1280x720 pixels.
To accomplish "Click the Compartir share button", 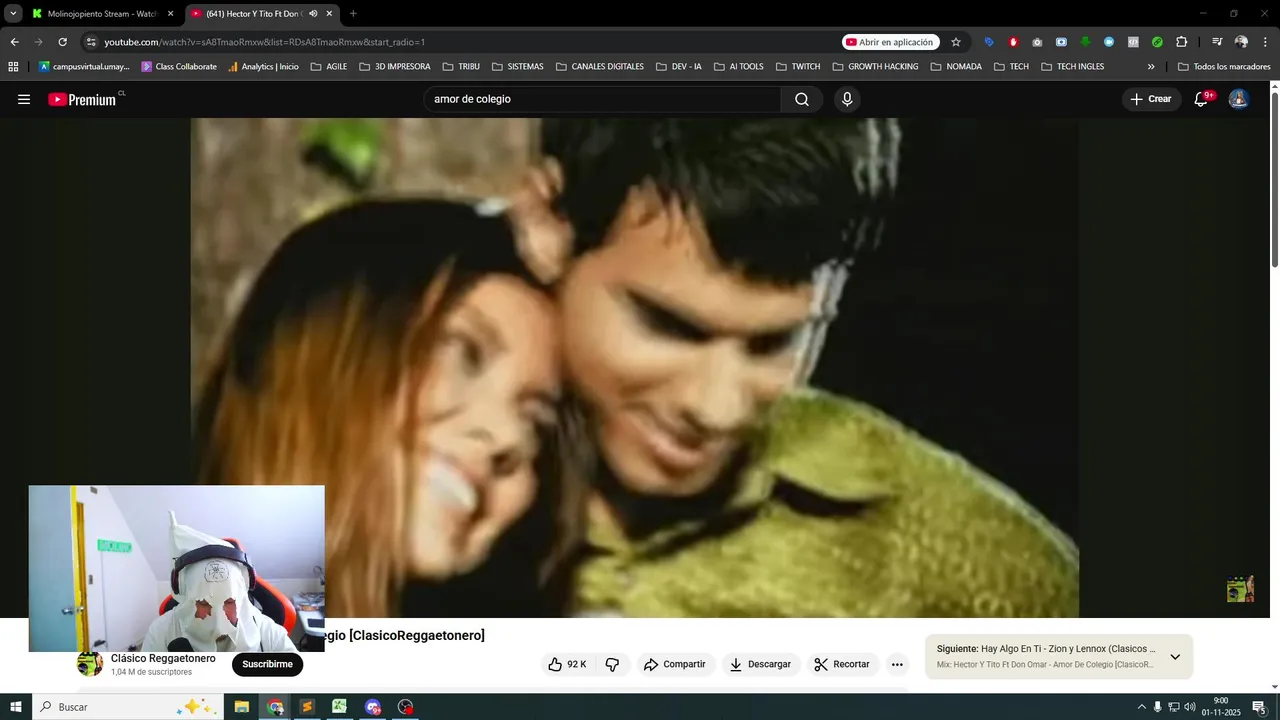I will point(675,664).
